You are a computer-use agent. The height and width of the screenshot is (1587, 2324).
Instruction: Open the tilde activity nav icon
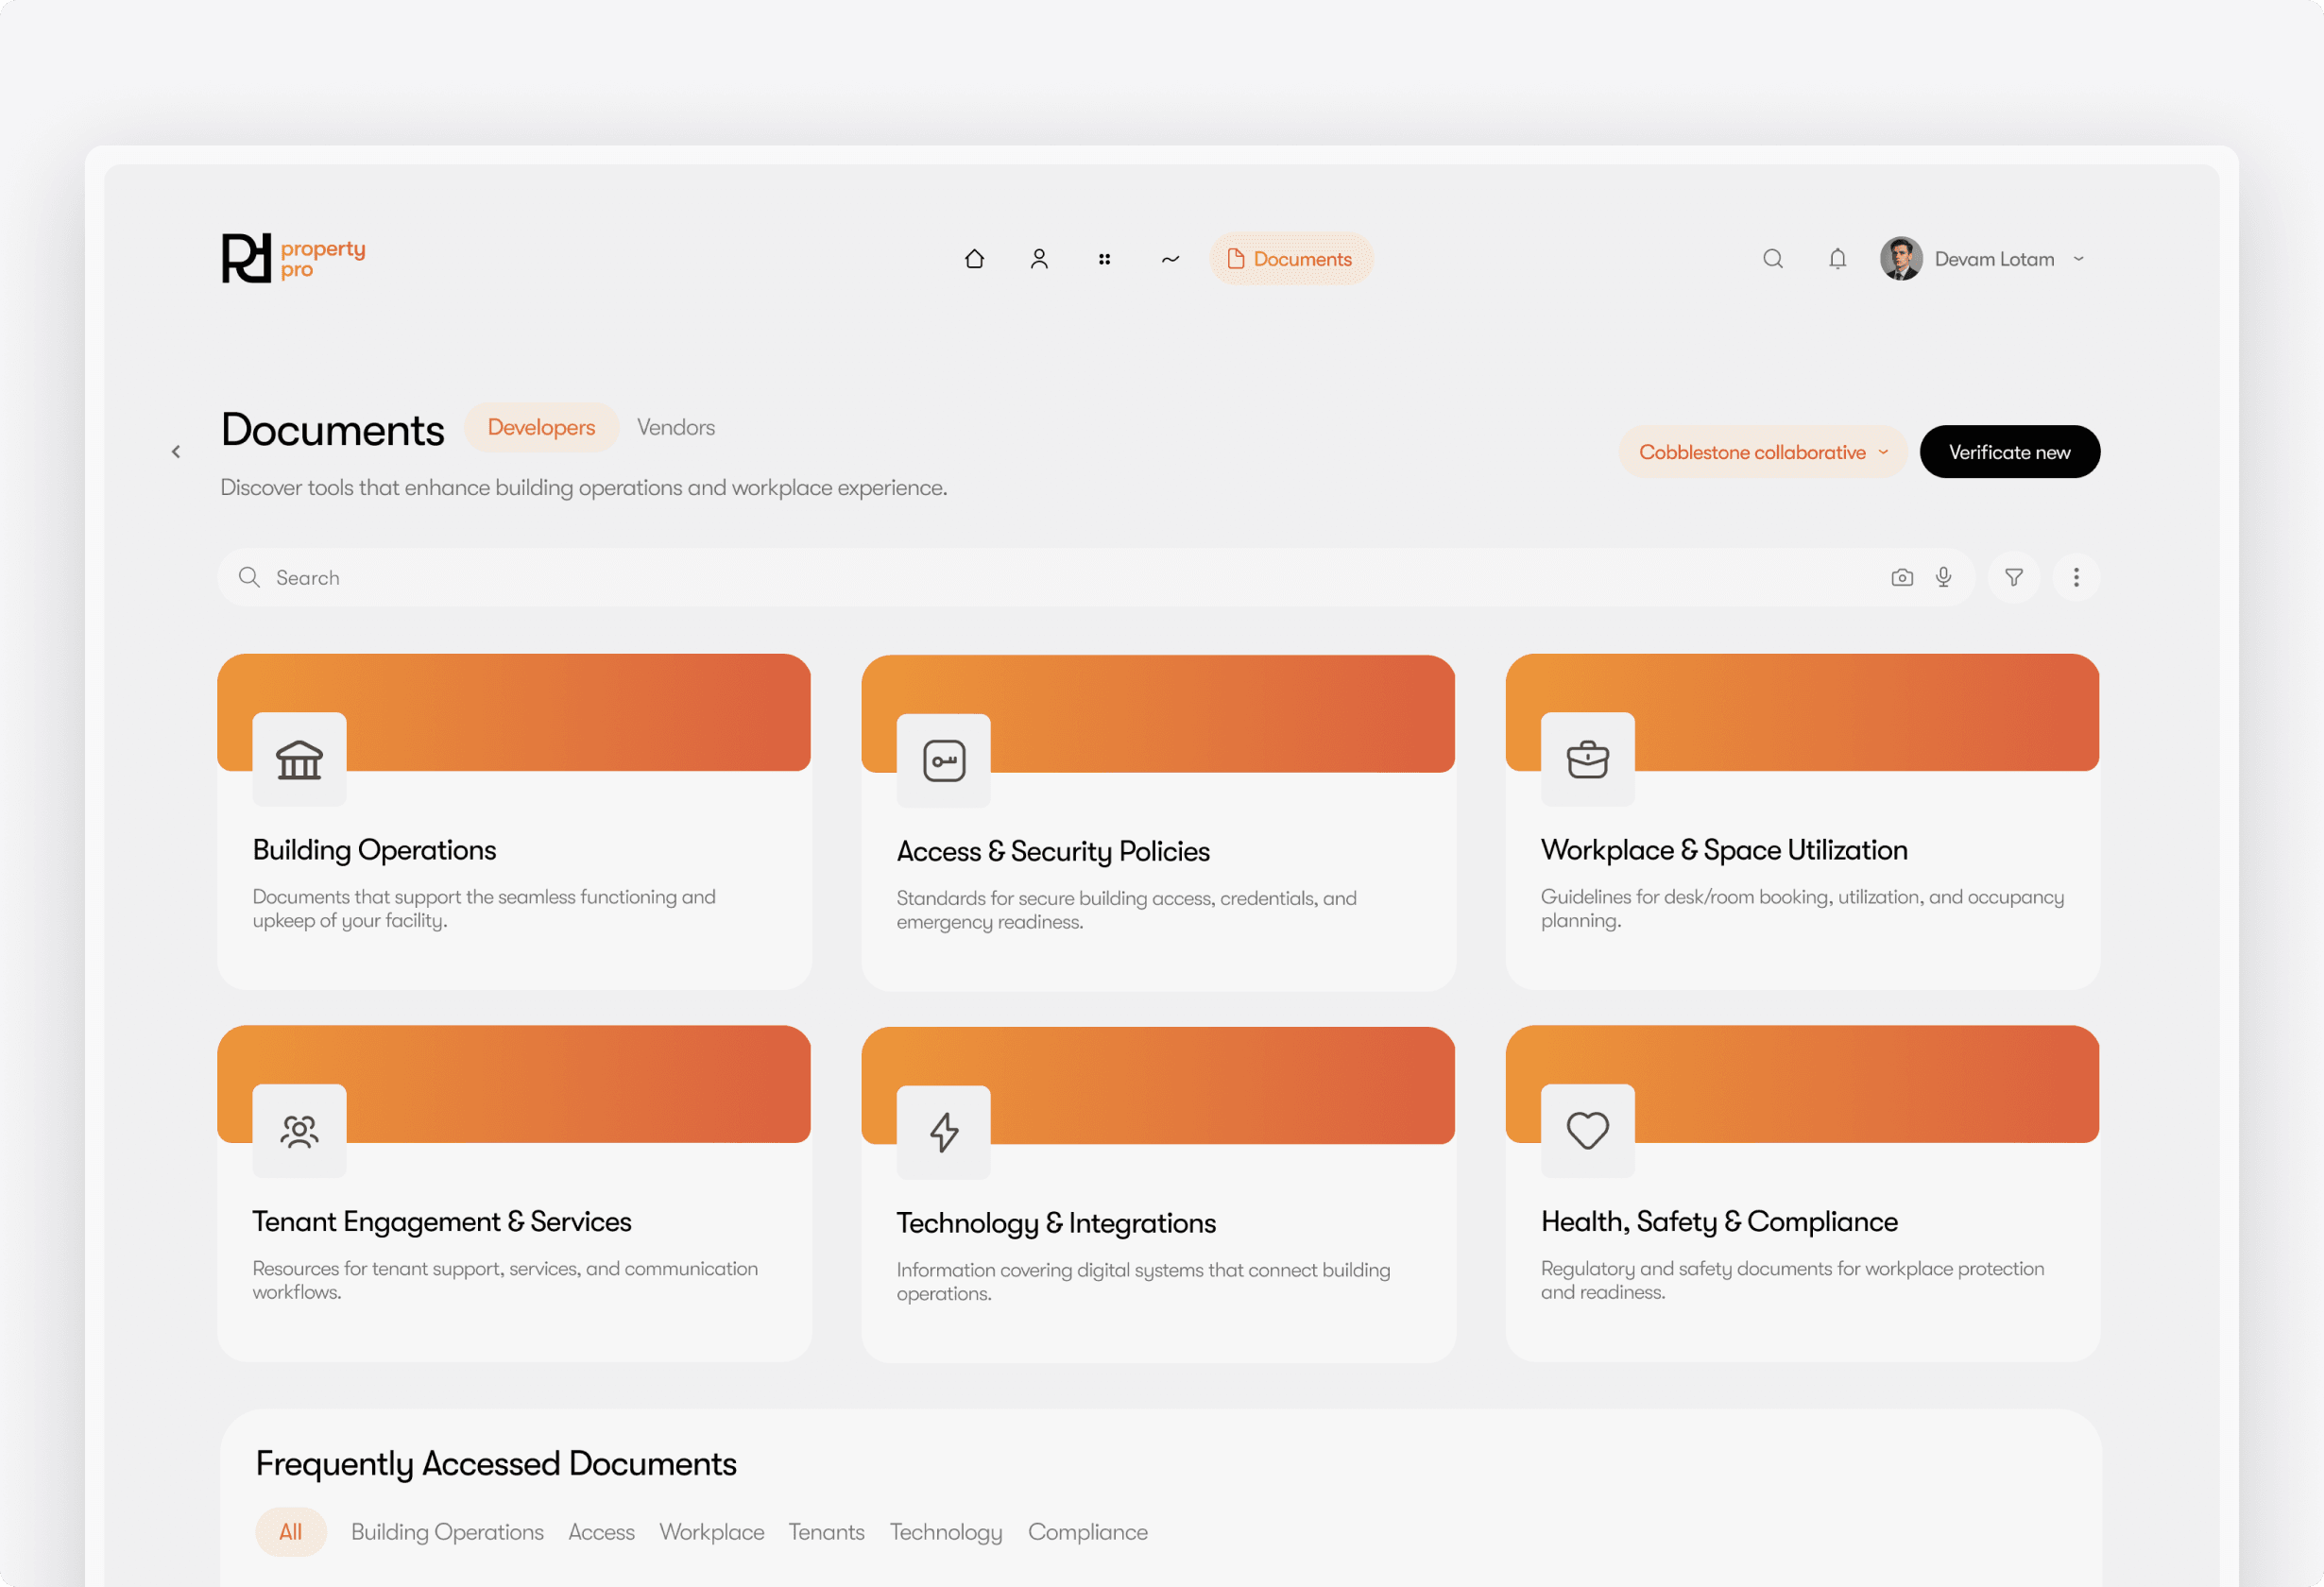coord(1170,259)
